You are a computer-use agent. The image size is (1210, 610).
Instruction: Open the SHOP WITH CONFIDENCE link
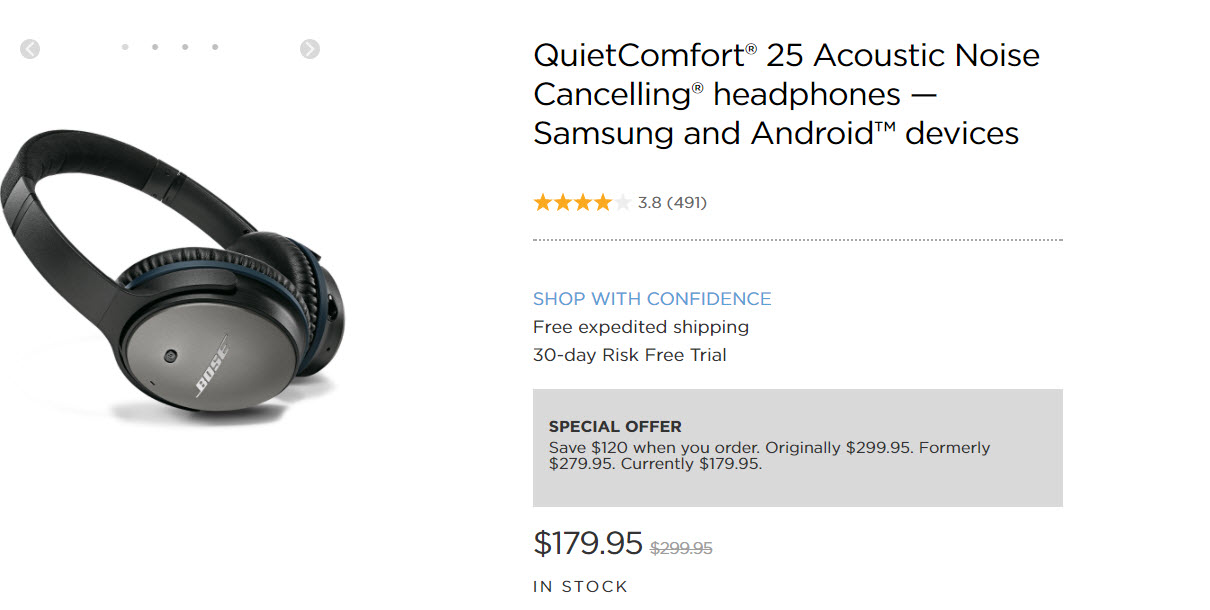point(652,299)
